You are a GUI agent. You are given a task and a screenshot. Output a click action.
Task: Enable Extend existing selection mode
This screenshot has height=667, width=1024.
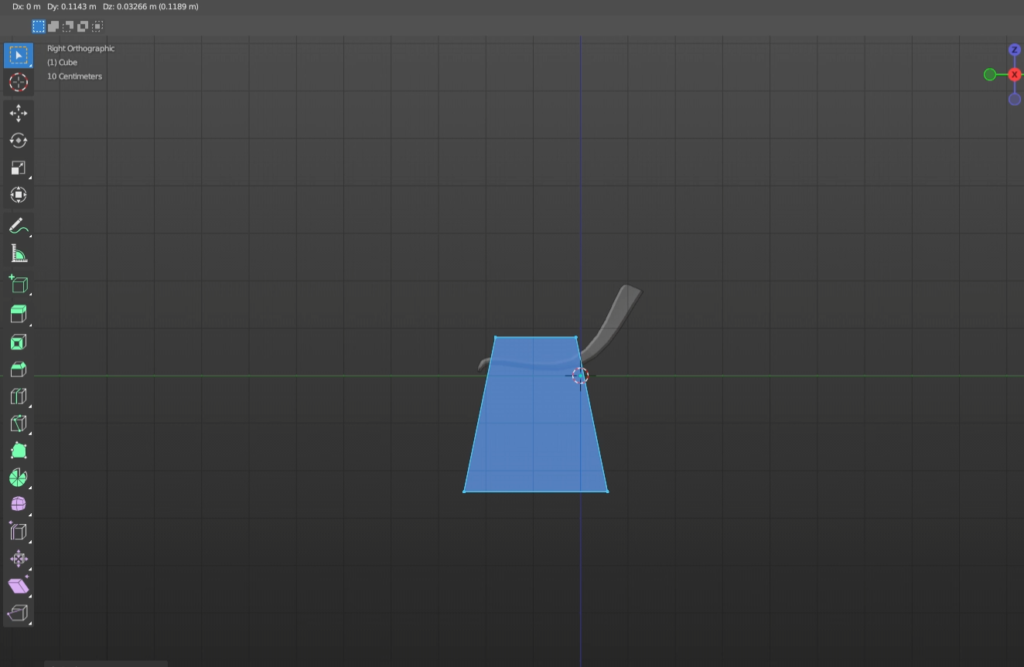click(53, 27)
